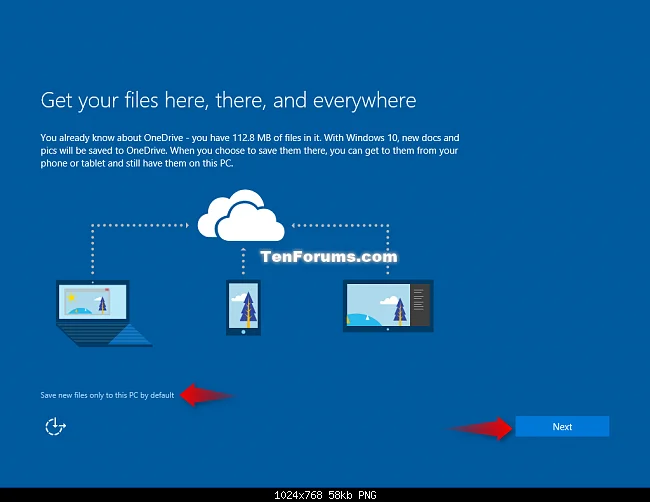Open the Ease of Access icon
The width and height of the screenshot is (650, 502).
(x=55, y=427)
